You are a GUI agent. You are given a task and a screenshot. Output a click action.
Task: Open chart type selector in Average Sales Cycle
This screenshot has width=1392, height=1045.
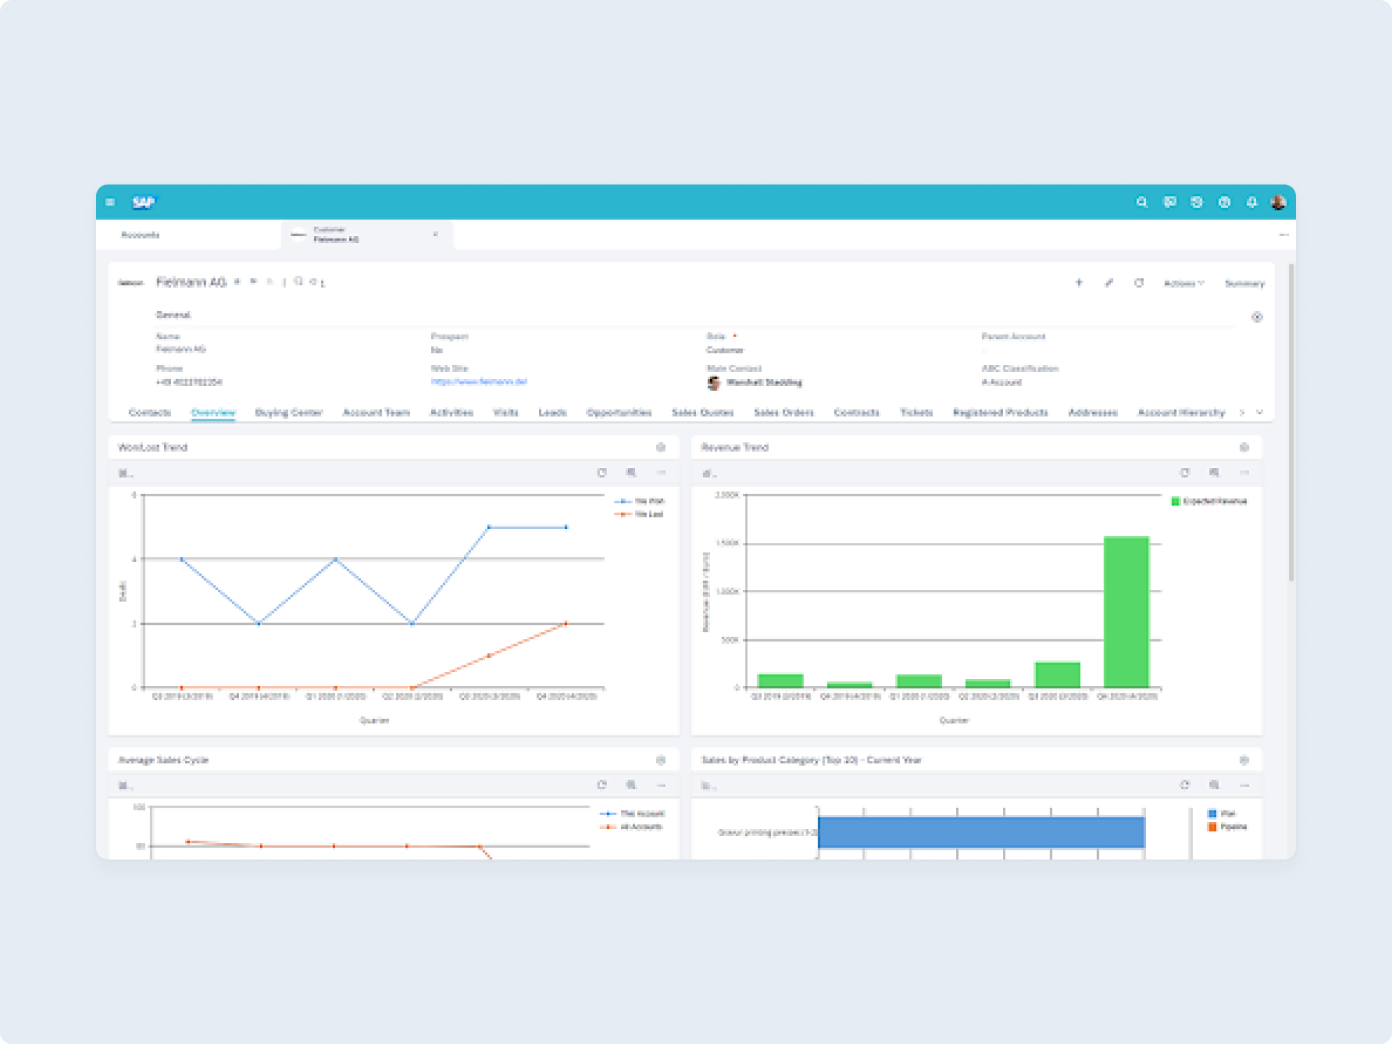tap(125, 785)
